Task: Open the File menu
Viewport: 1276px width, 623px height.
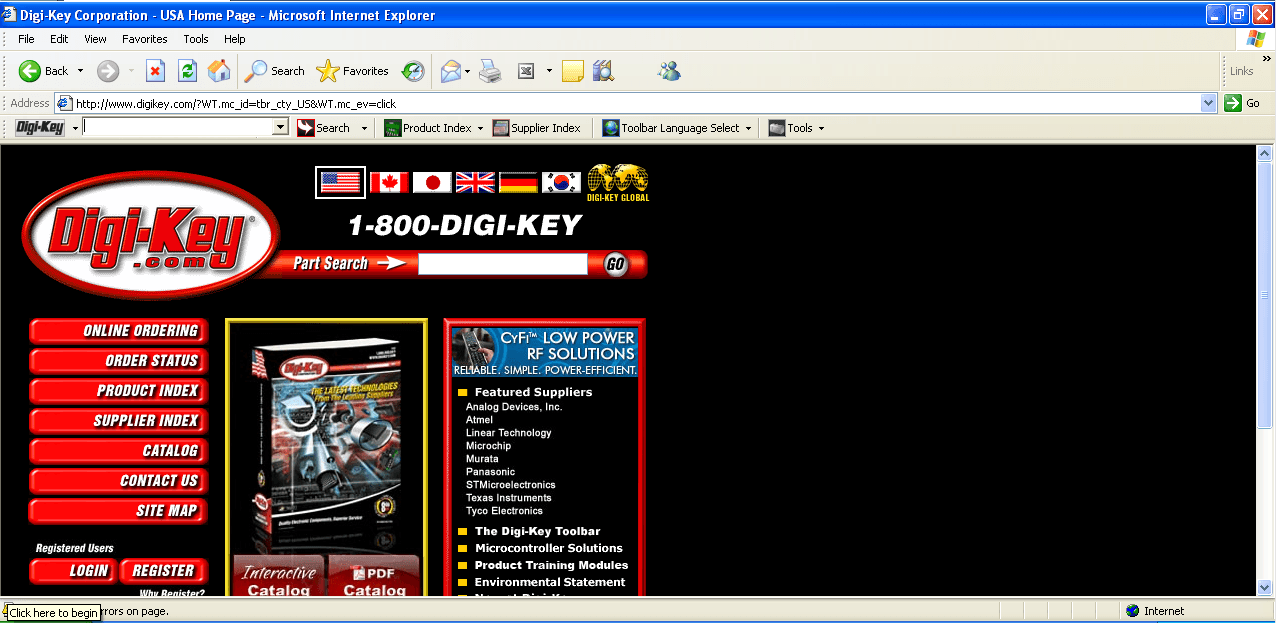Action: [x=26, y=39]
